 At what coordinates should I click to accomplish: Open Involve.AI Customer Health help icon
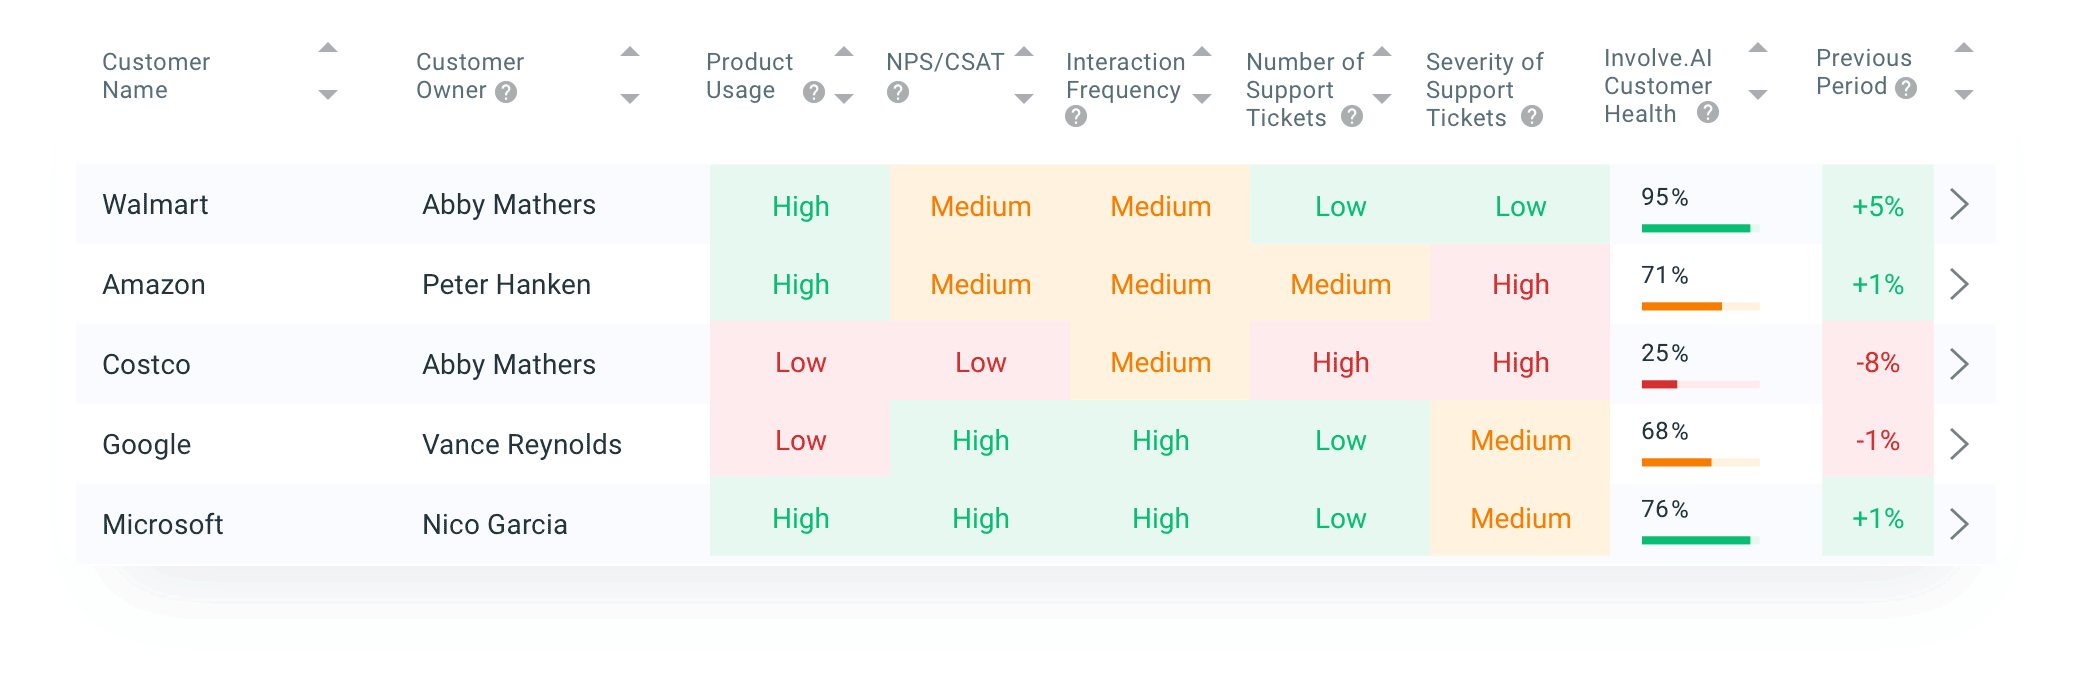coord(1708,112)
